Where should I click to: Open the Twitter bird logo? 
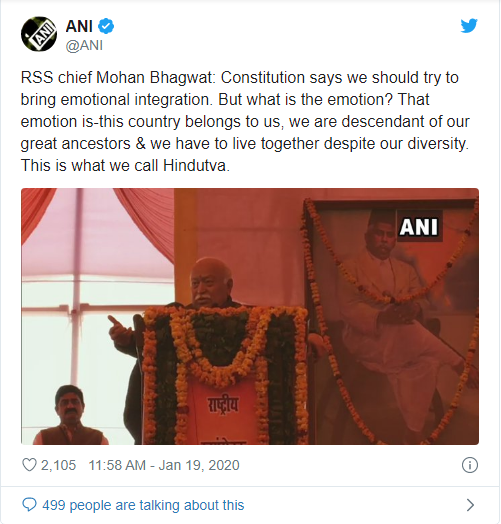tap(469, 26)
